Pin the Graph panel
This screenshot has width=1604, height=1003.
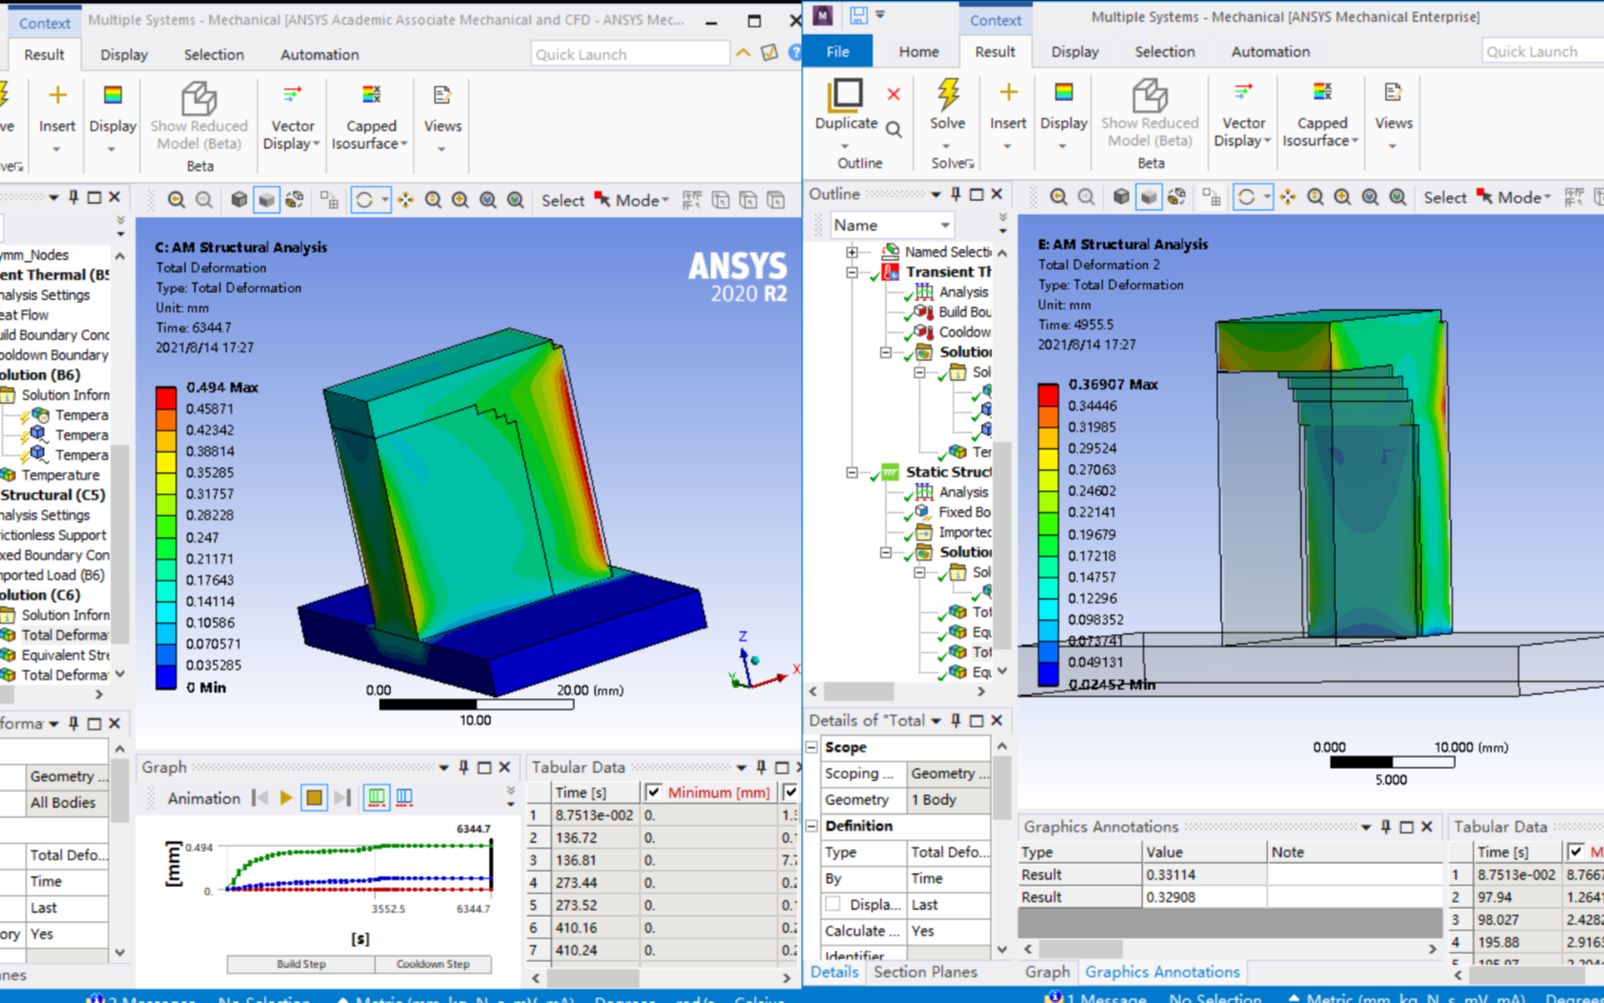[x=463, y=767]
